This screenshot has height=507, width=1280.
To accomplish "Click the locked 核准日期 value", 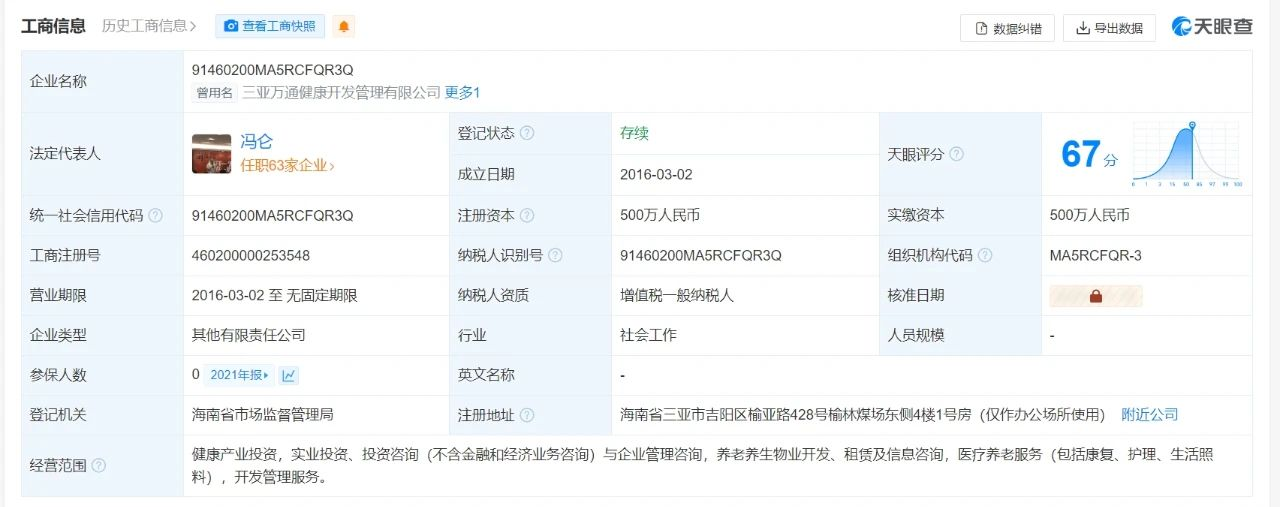I will pyautogui.click(x=1096, y=296).
